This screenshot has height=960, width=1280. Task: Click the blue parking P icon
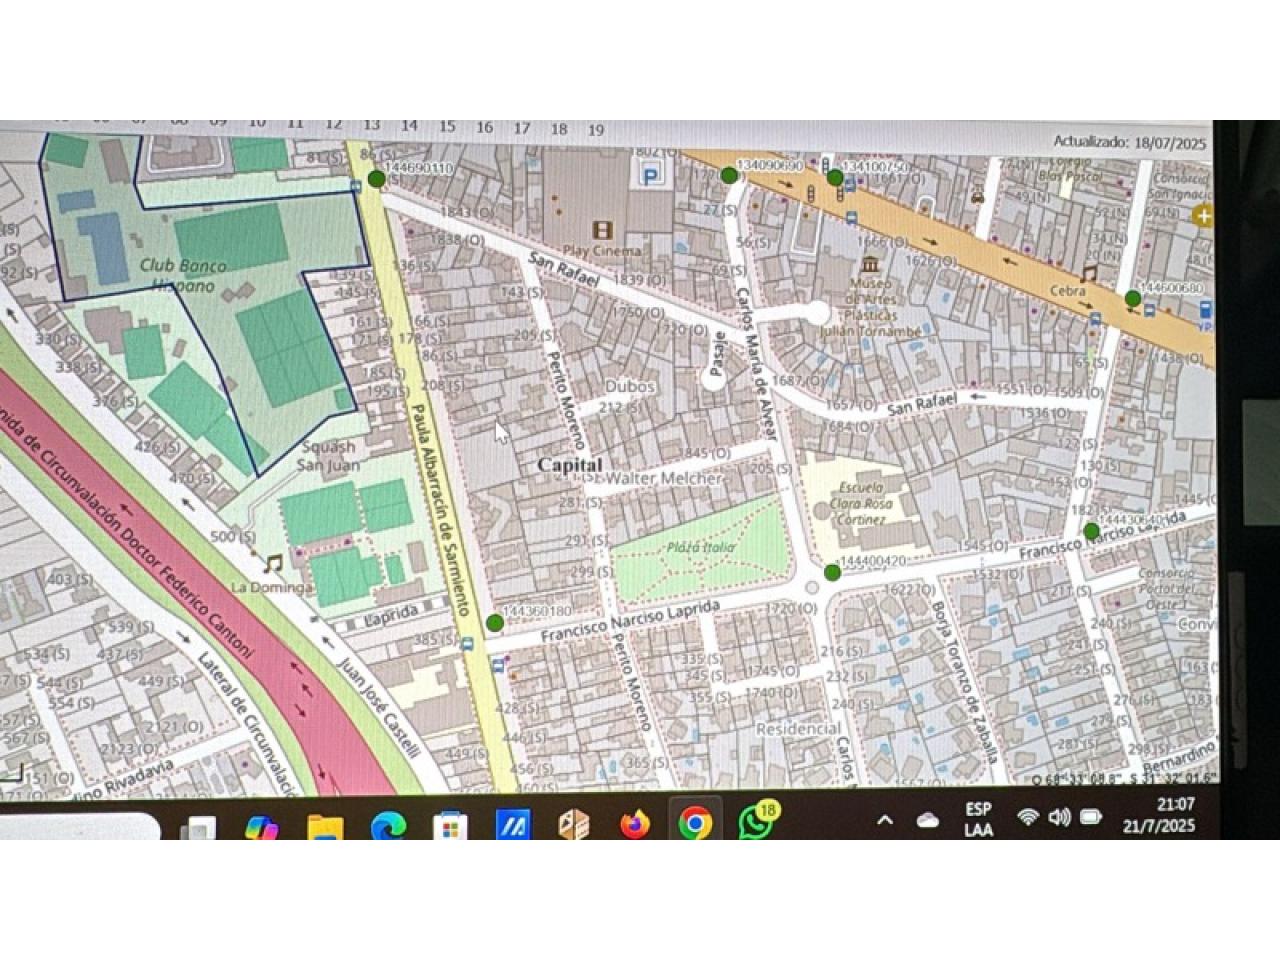[x=651, y=176]
